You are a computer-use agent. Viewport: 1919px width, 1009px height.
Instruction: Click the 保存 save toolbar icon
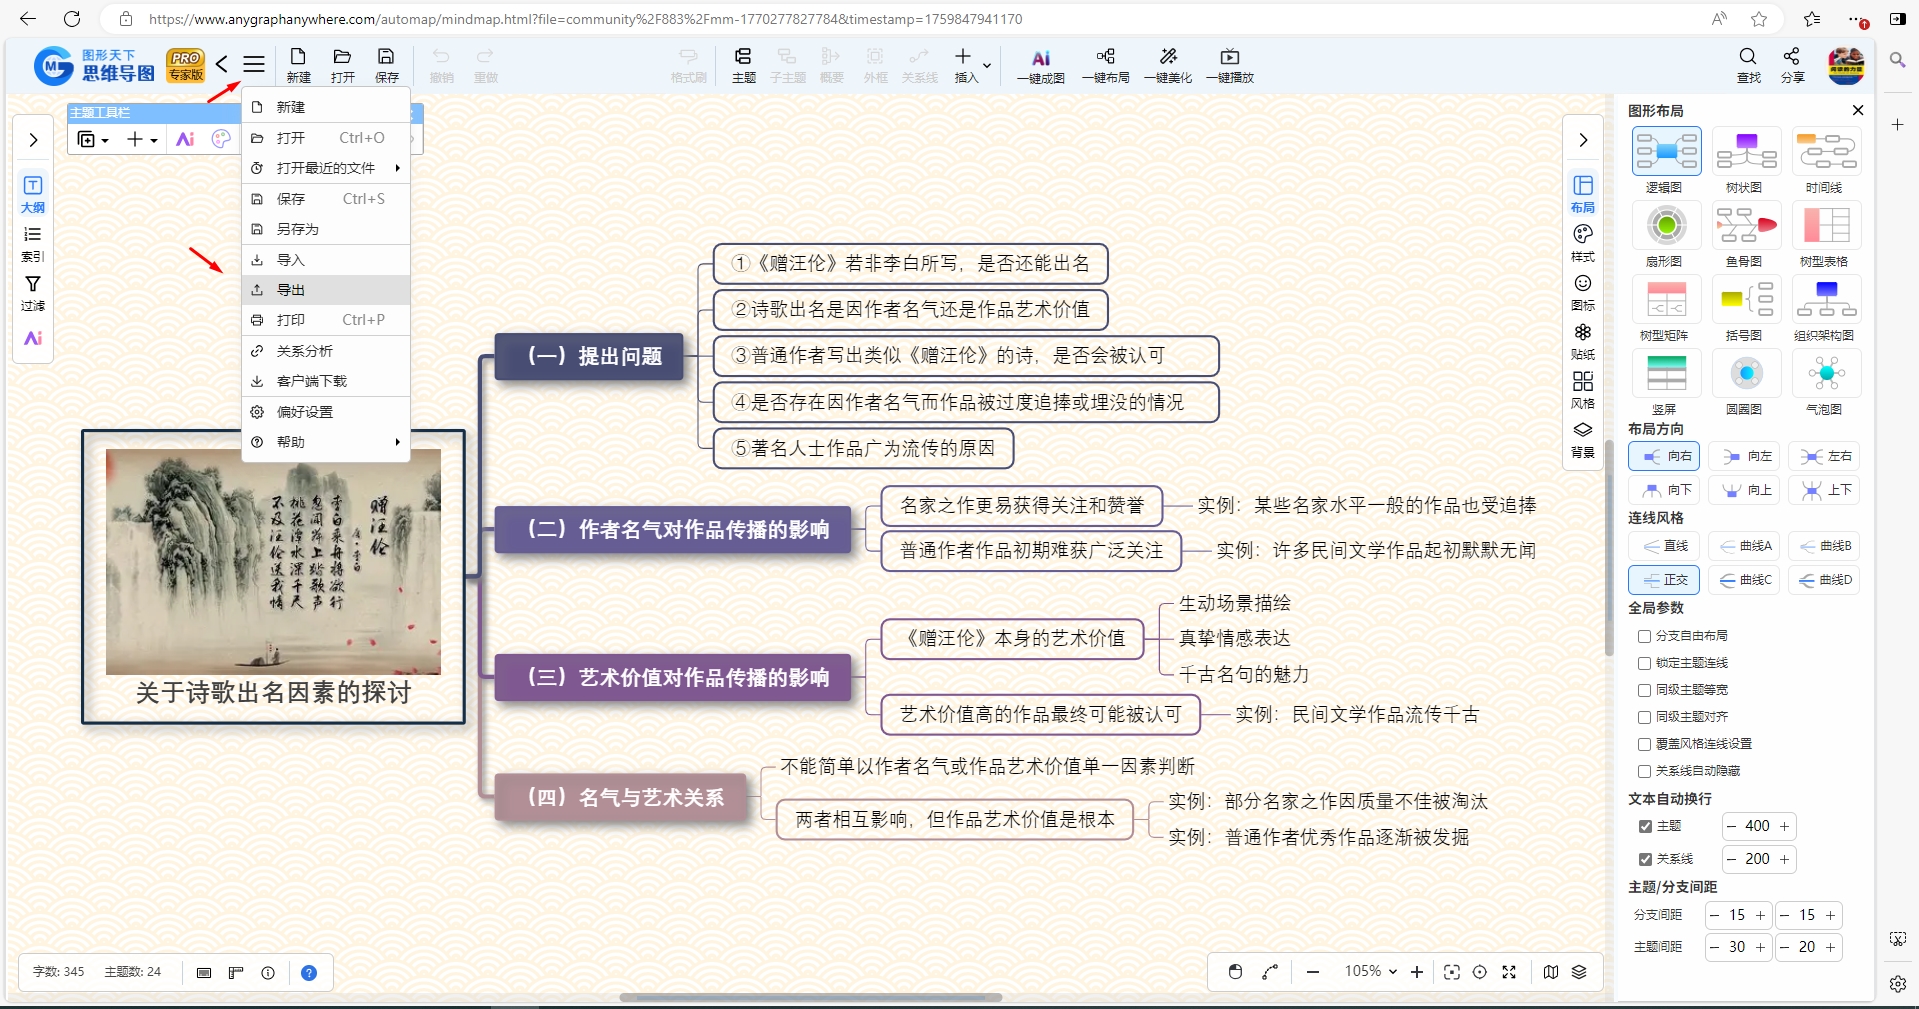click(x=386, y=65)
